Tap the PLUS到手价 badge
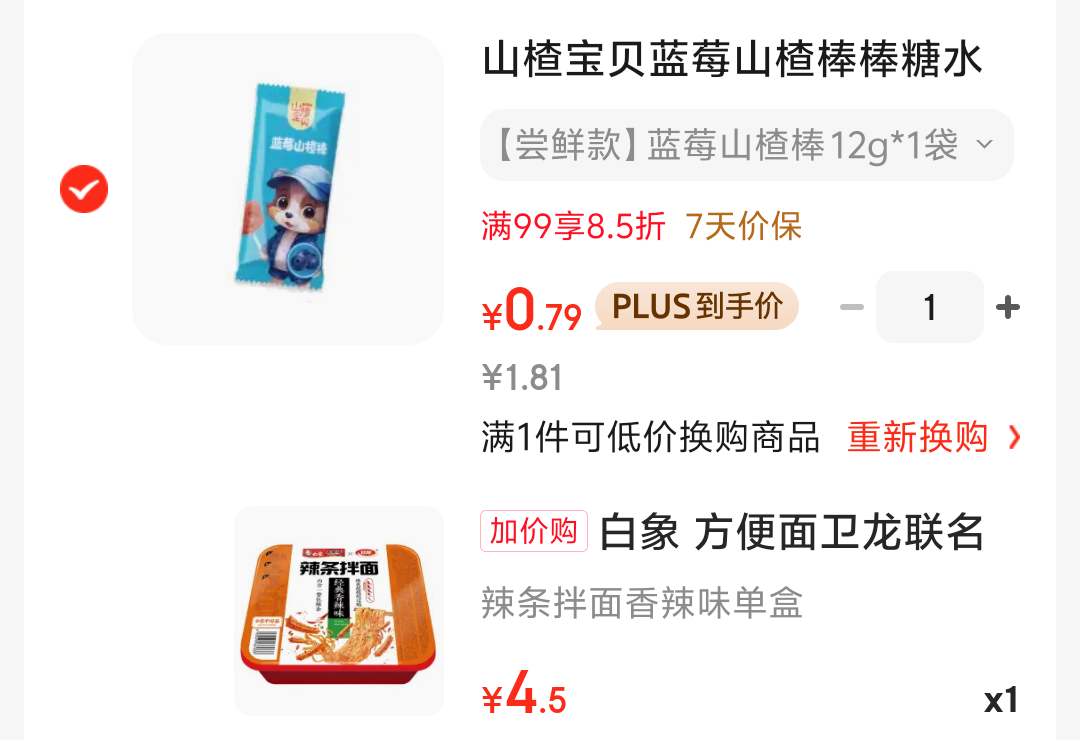 697,306
